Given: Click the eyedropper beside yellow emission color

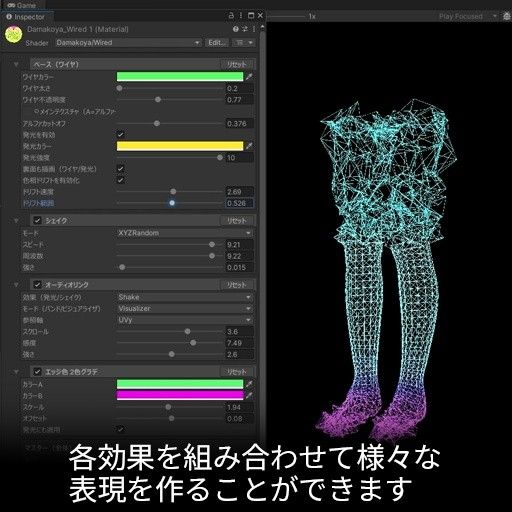Looking at the screenshot, I should [x=249, y=146].
